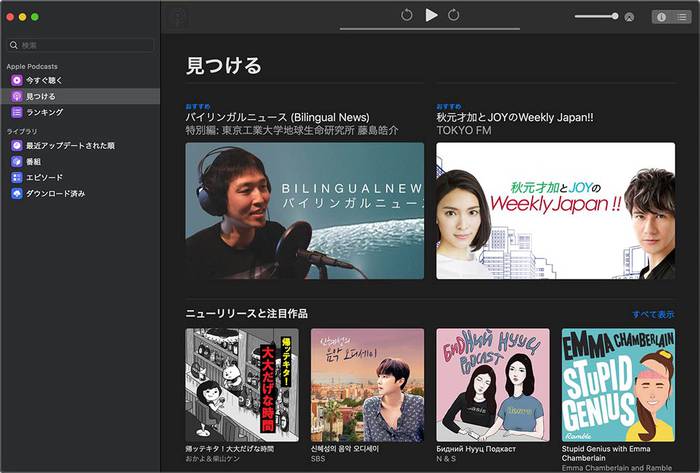The width and height of the screenshot is (700, 473).
Task: Click the N & S publisher label
Action: (446, 459)
